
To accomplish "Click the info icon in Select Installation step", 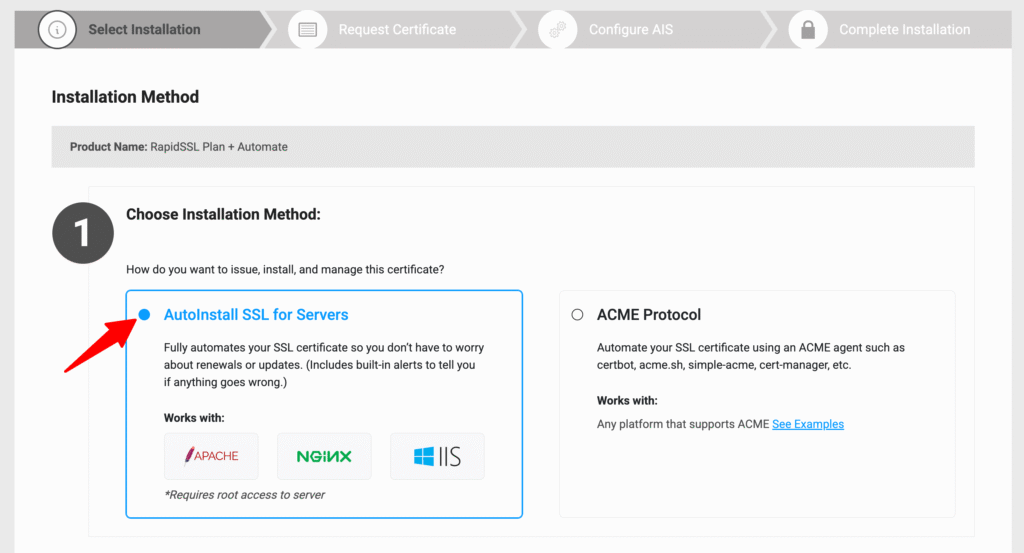I will click(x=57, y=29).
